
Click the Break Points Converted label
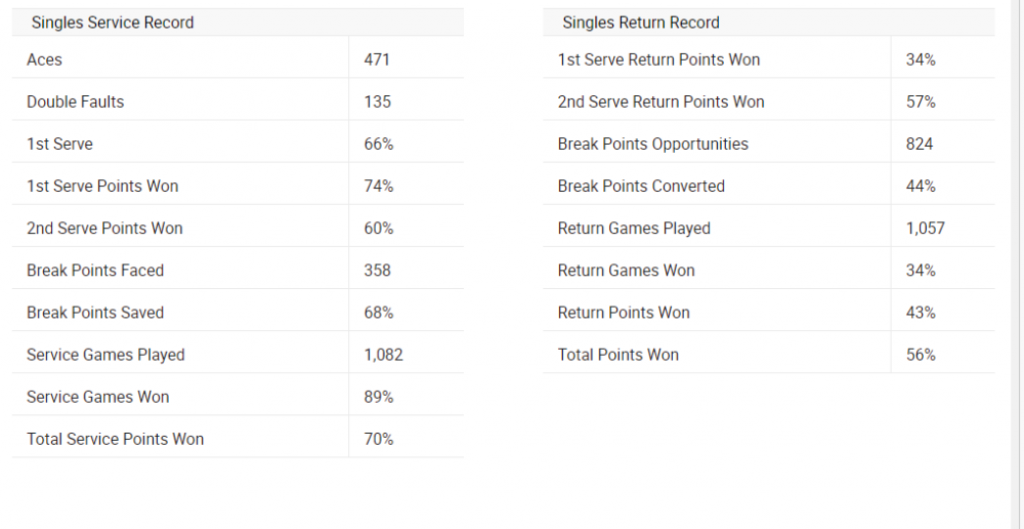coord(641,186)
